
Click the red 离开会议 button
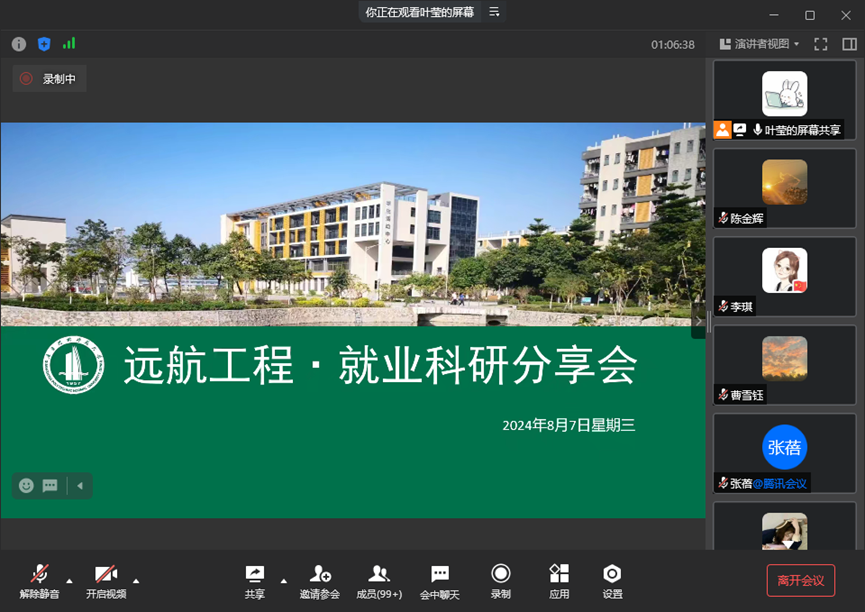pyautogui.click(x=800, y=580)
